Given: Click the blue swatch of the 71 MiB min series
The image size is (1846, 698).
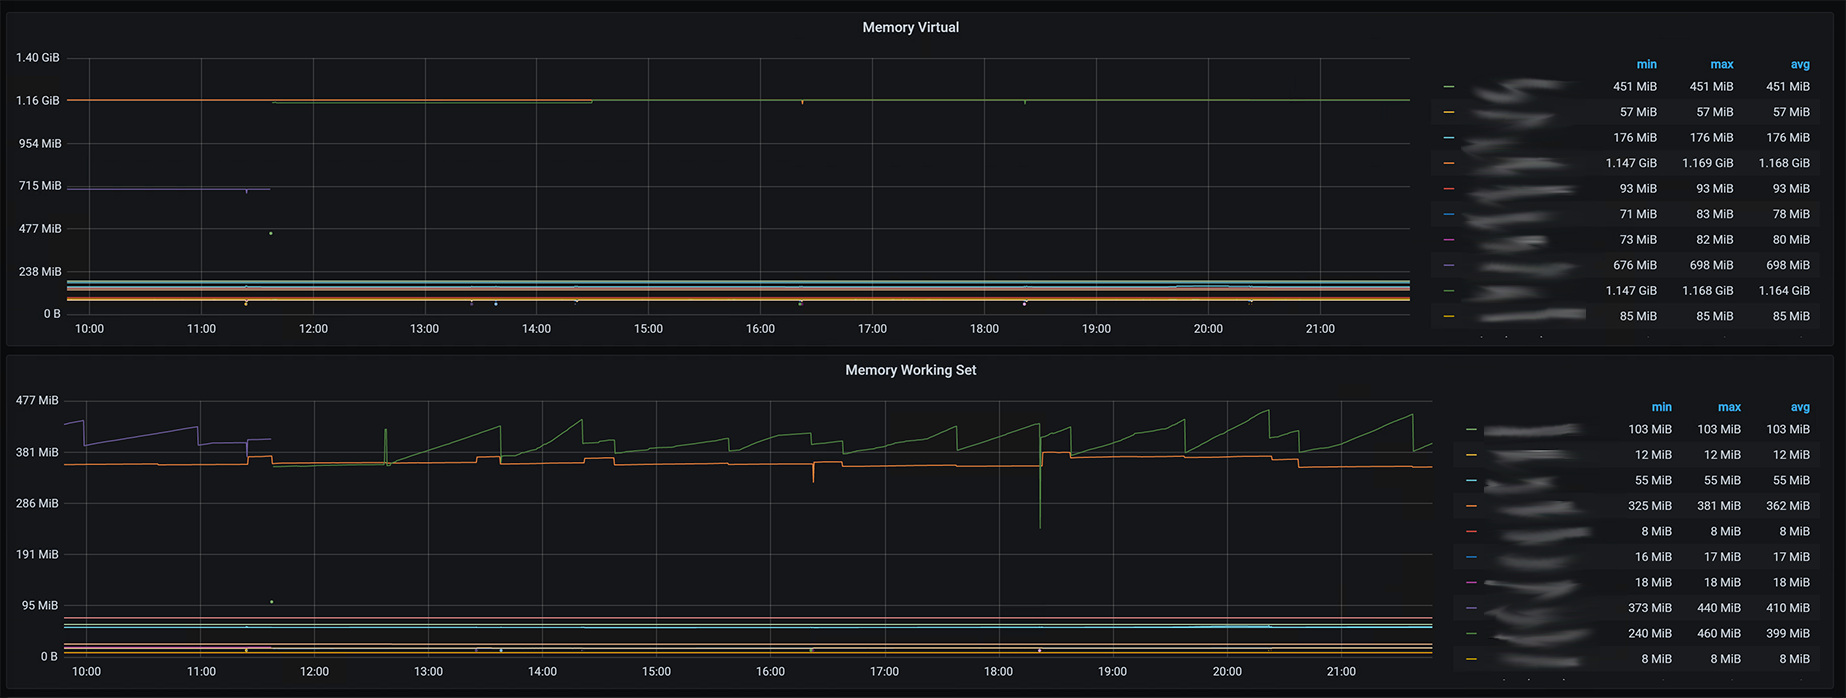Looking at the screenshot, I should pyautogui.click(x=1449, y=214).
